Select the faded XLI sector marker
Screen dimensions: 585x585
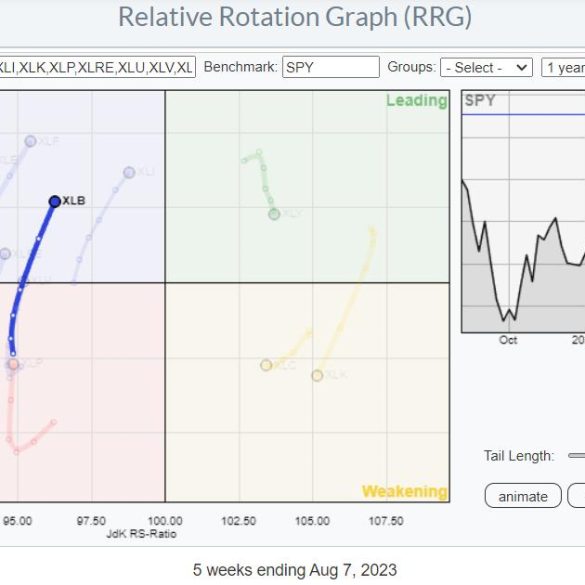pyautogui.click(x=129, y=172)
